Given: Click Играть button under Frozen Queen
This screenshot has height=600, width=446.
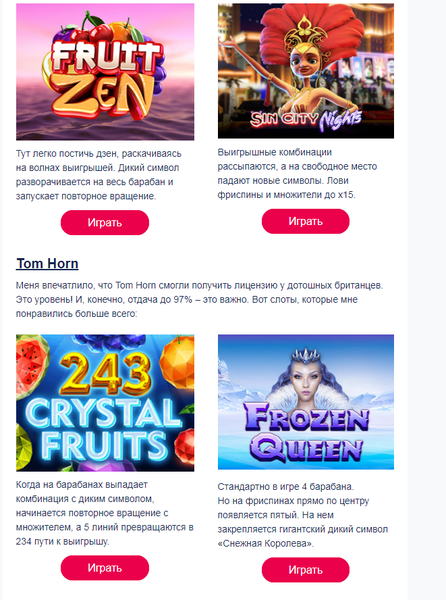Looking at the screenshot, I should coord(305,570).
